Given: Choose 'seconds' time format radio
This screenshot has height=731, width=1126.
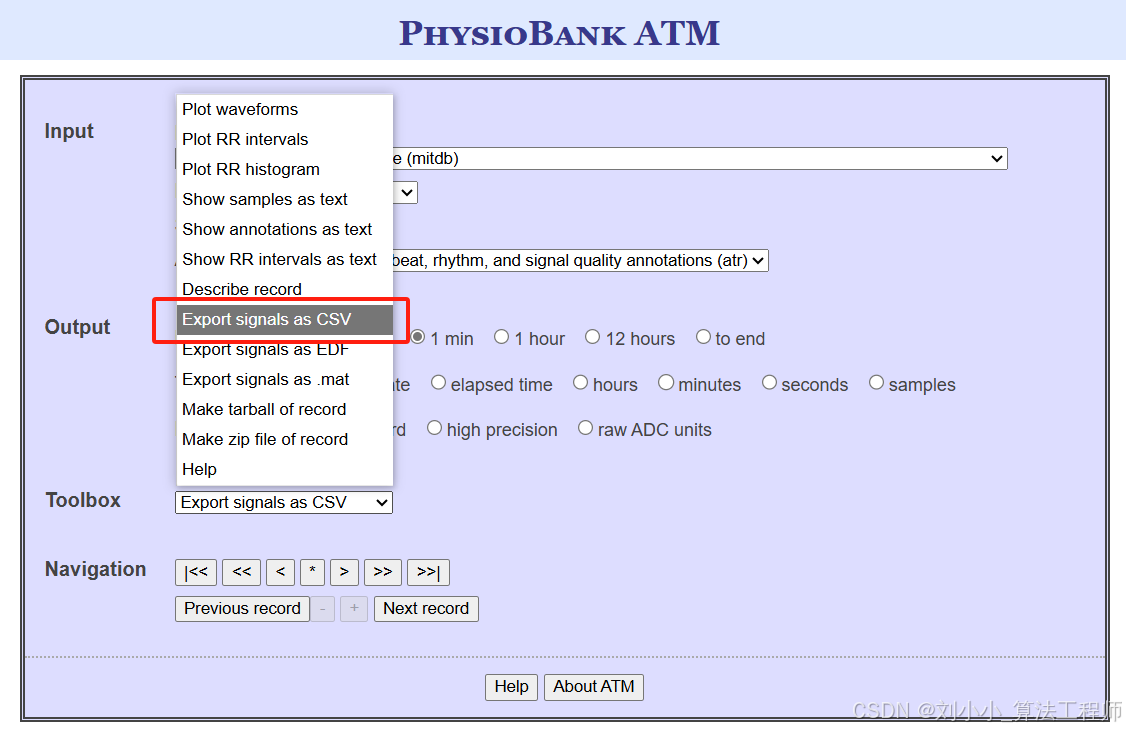Looking at the screenshot, I should (x=769, y=383).
